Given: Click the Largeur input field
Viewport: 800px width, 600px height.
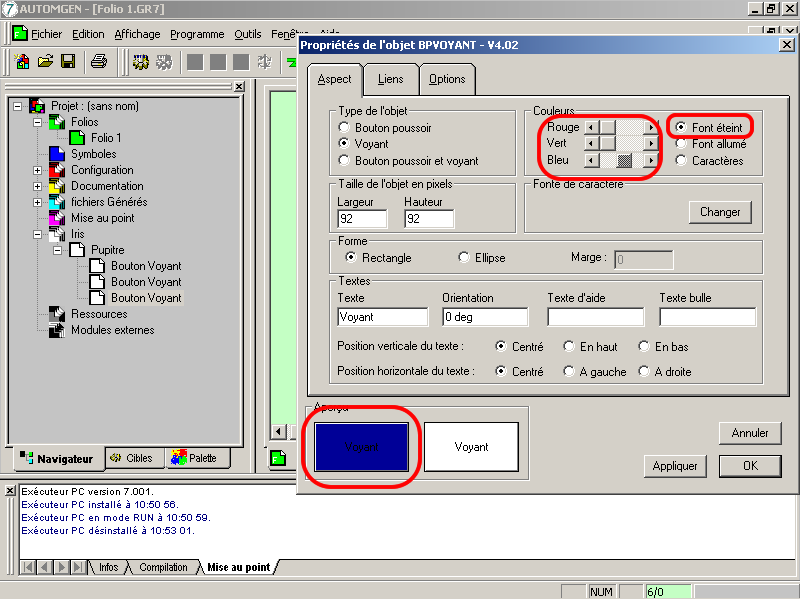Looking at the screenshot, I should click(x=363, y=219).
